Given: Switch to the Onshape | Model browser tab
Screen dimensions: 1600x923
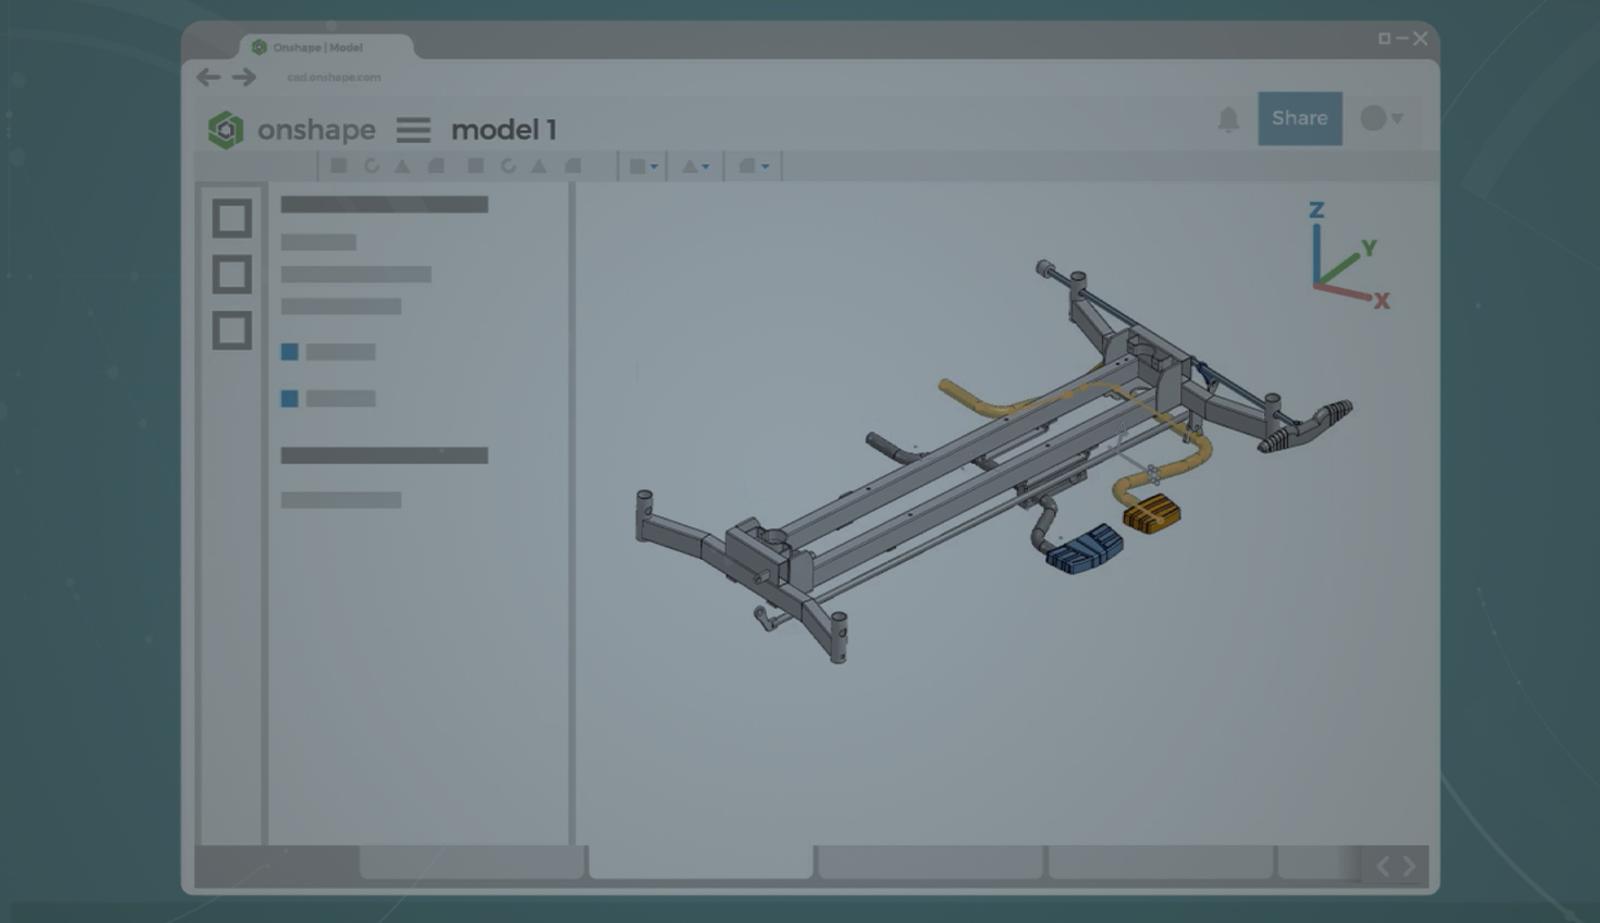Looking at the screenshot, I should [318, 47].
